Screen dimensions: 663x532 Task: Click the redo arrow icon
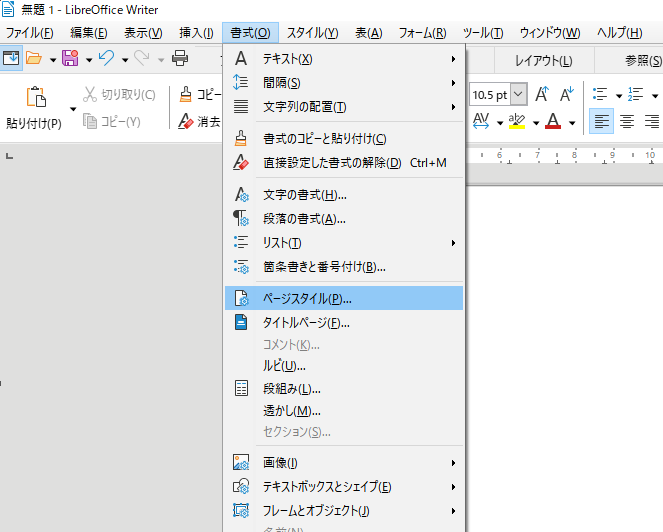point(142,58)
